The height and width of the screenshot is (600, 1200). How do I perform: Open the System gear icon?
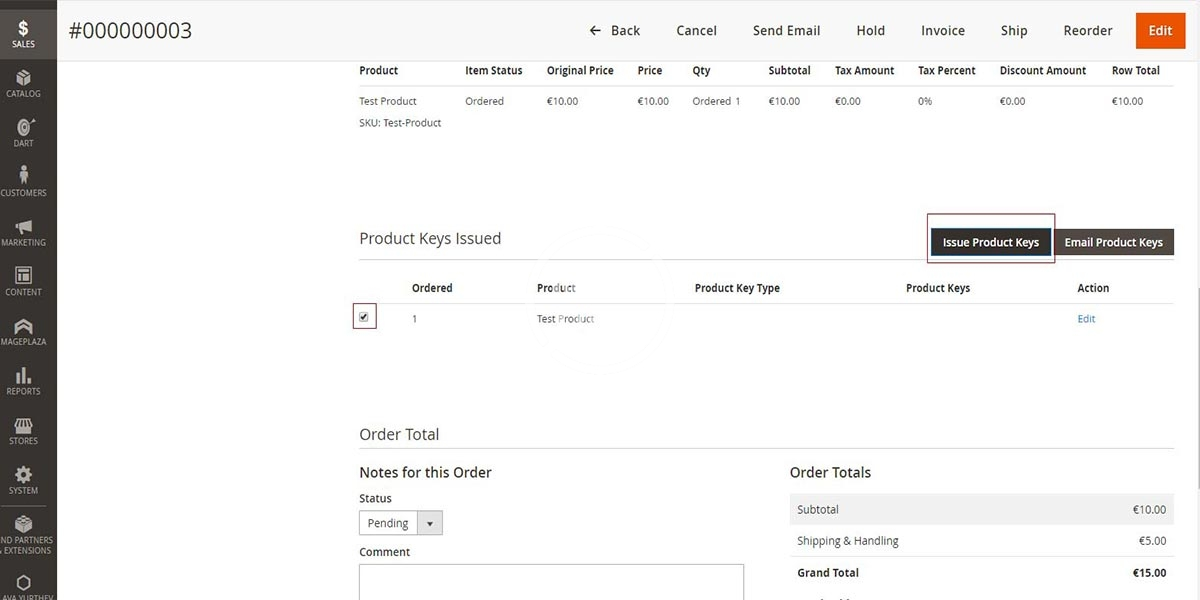click(23, 479)
